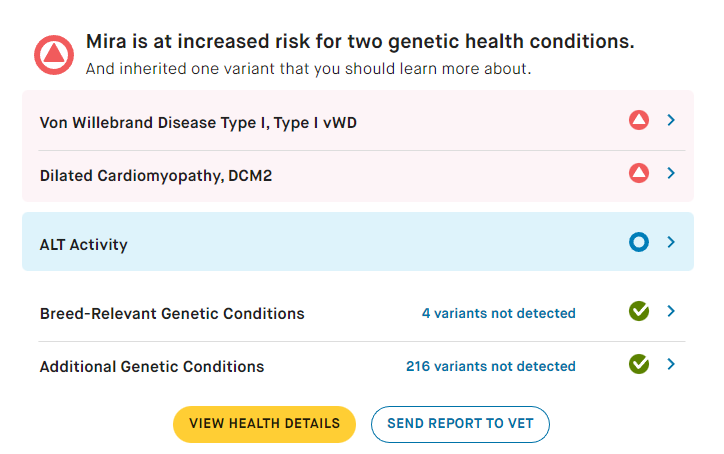724x454 pixels.
Task: Expand the Dilated Cardiomyopathy chevron arrow
Action: click(x=671, y=174)
